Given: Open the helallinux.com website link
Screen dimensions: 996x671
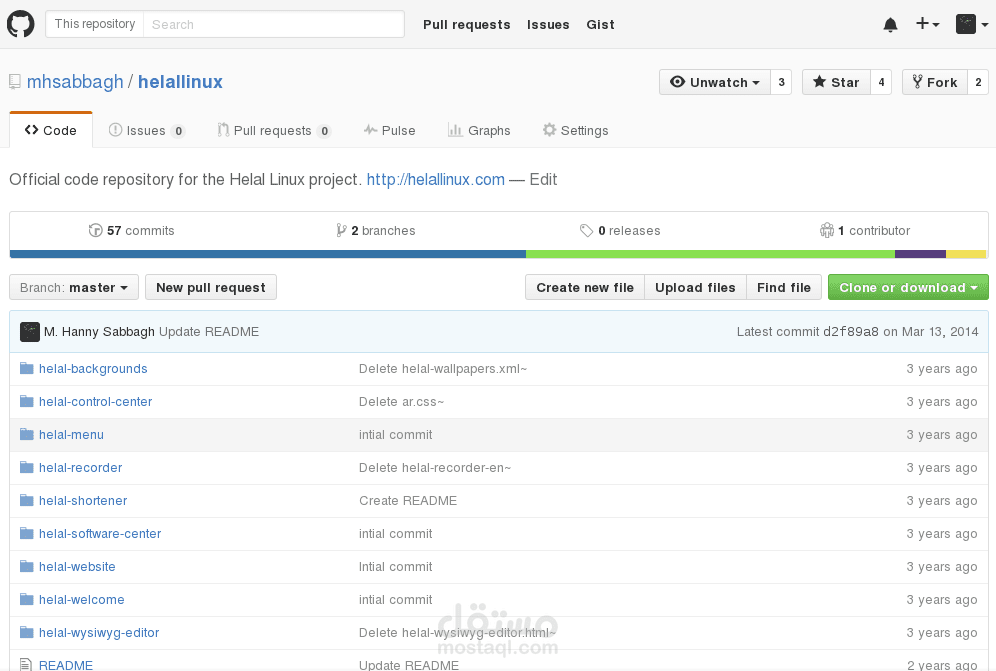Looking at the screenshot, I should [435, 180].
